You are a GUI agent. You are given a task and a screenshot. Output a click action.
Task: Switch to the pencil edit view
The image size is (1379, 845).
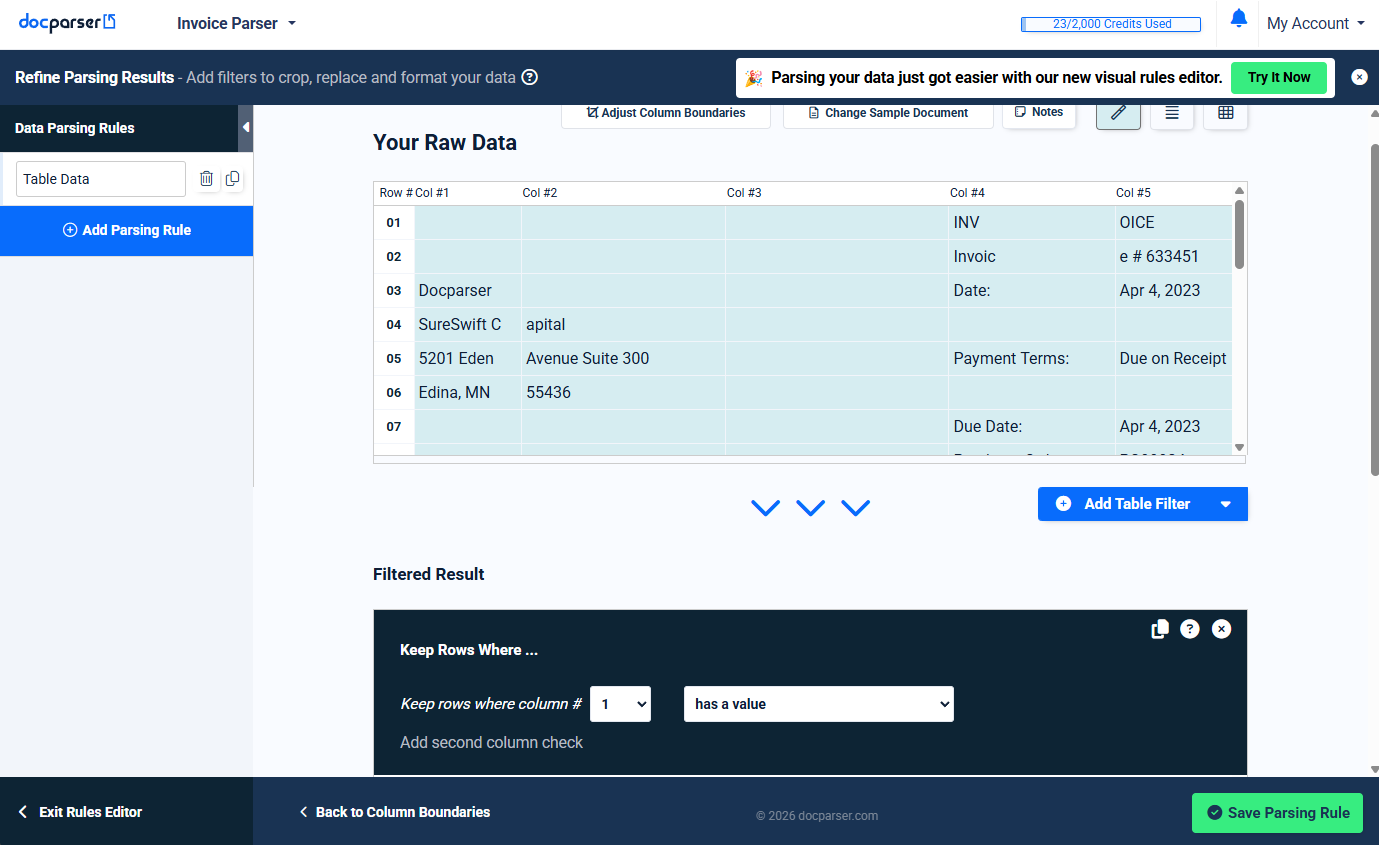click(1118, 113)
